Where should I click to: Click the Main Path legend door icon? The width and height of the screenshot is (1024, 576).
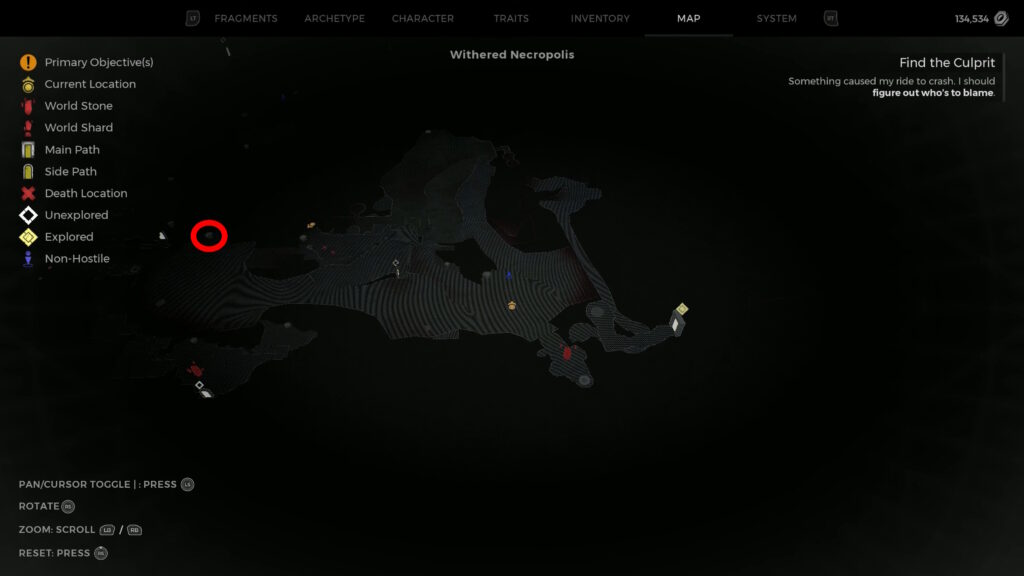(x=28, y=150)
